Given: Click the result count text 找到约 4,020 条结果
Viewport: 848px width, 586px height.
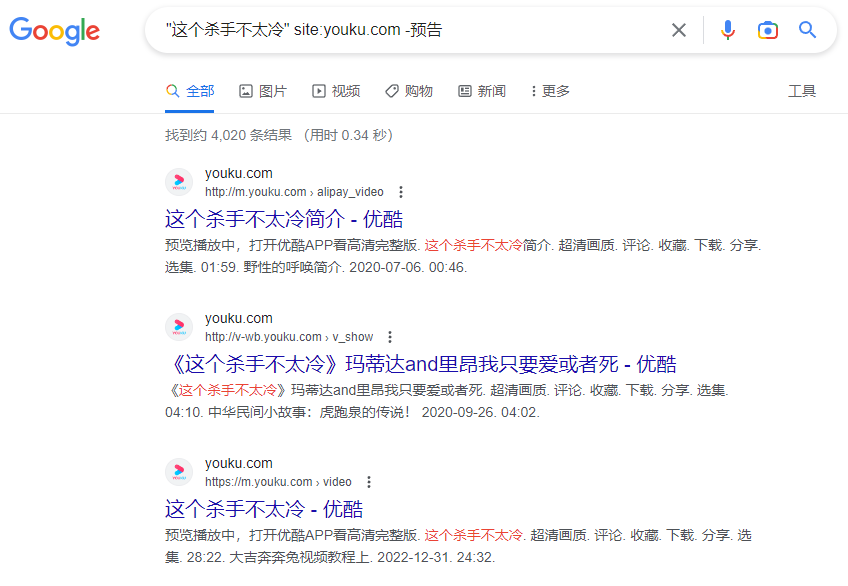Looking at the screenshot, I should [228, 135].
